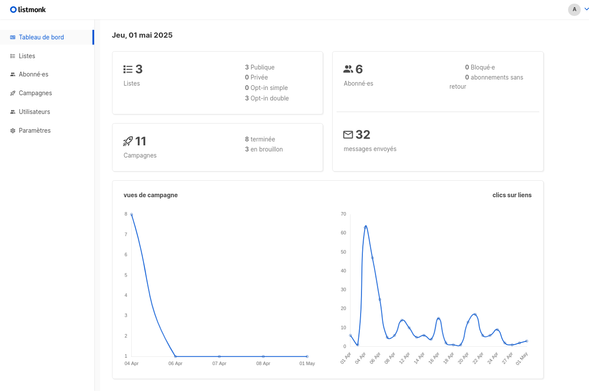Screen dimensions: 589x391
Task: Click the listmonk logo
Action: [x=28, y=9]
